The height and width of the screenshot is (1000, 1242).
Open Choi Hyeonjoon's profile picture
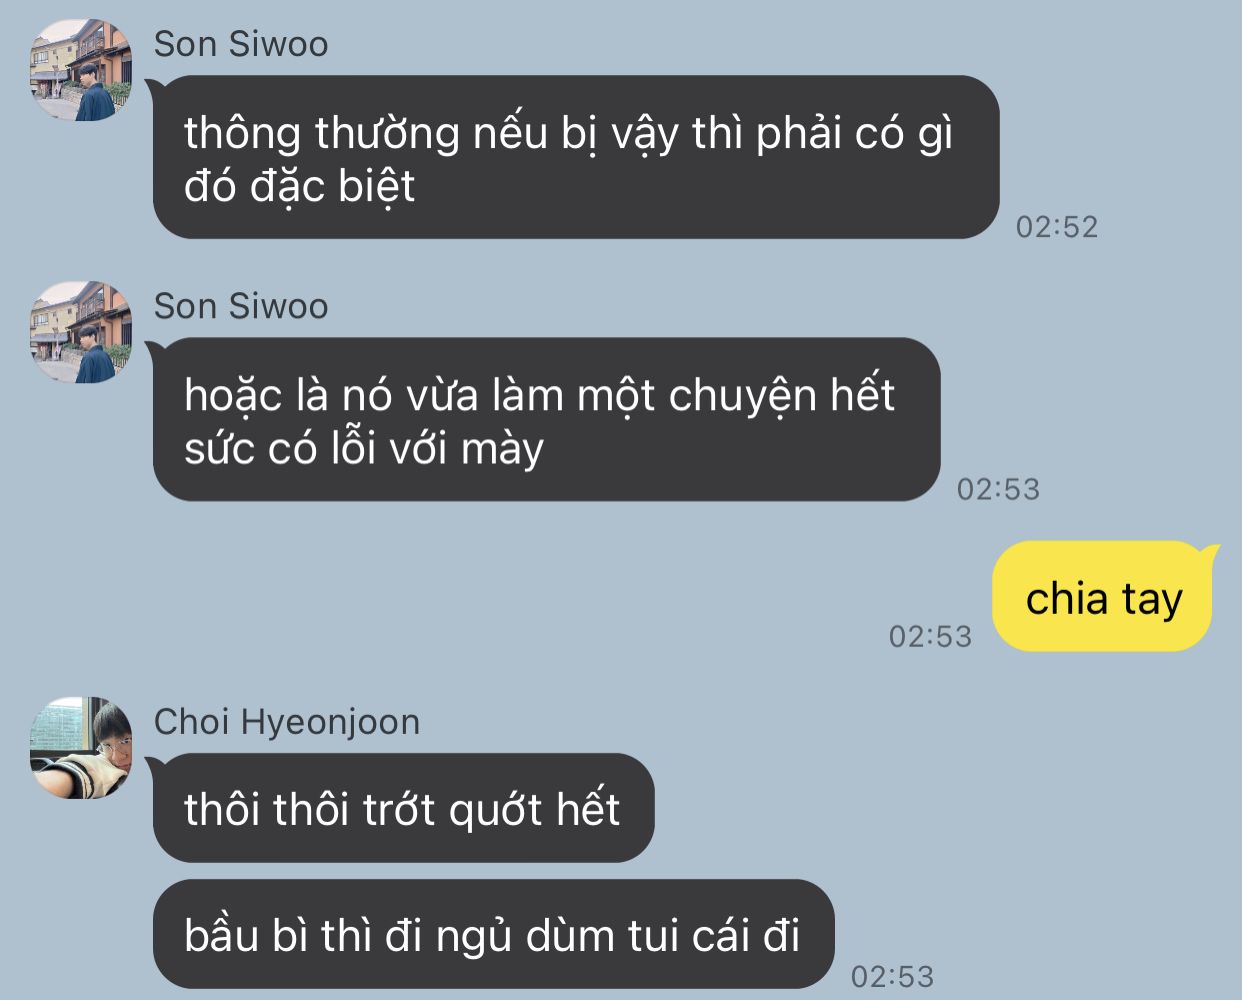(x=81, y=748)
